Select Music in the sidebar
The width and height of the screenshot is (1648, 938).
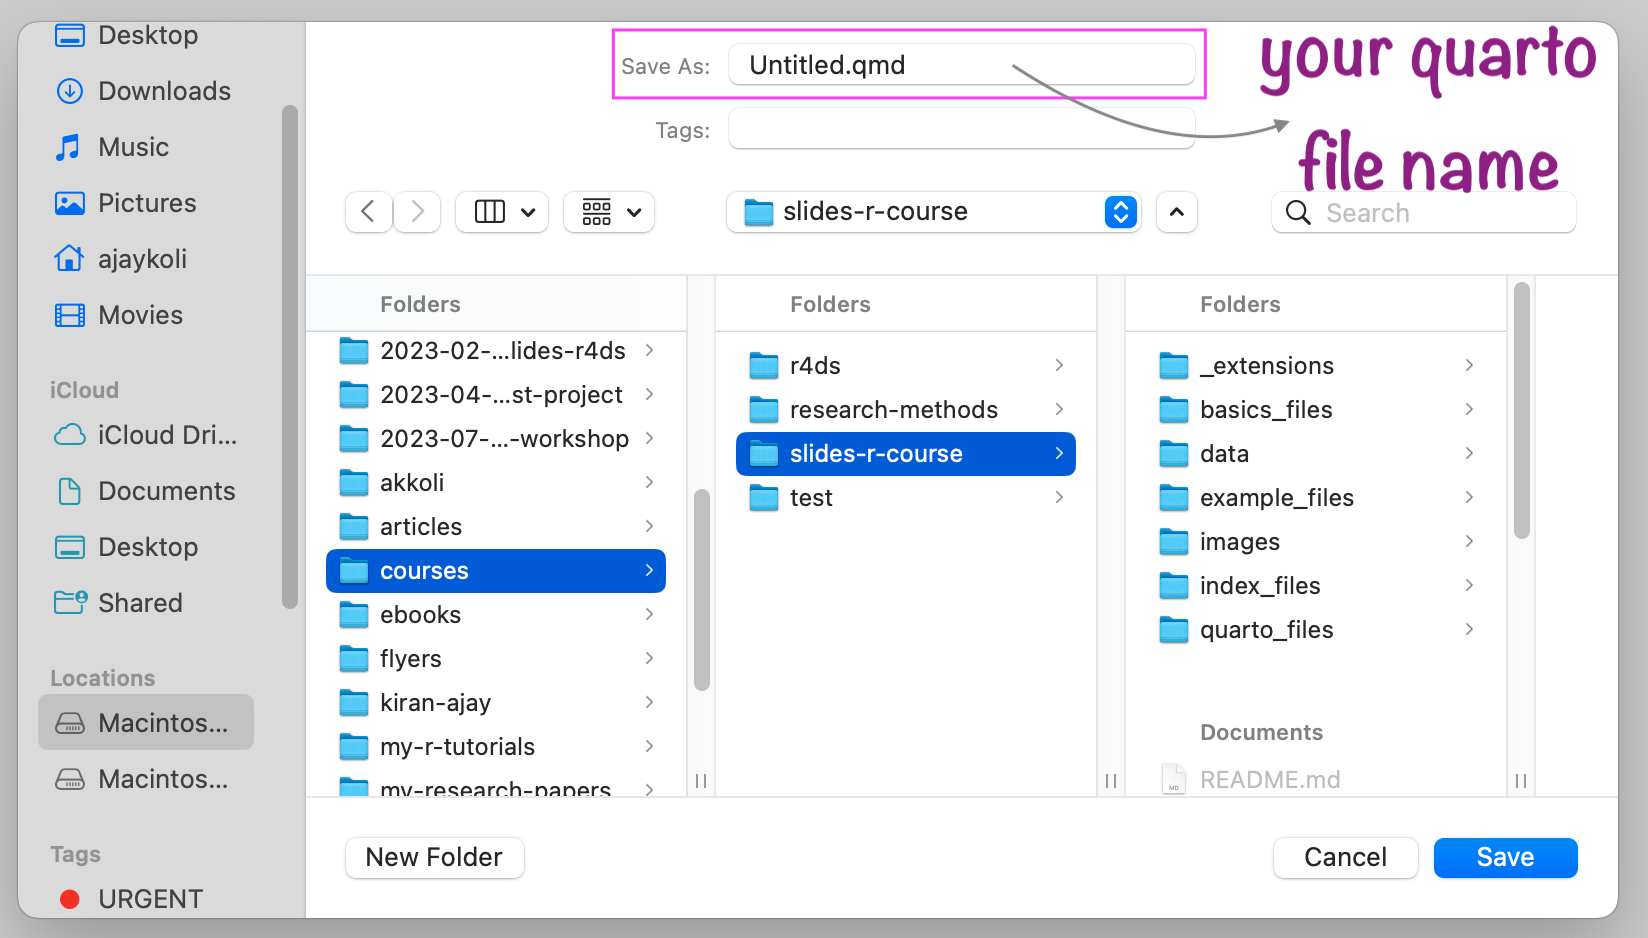click(x=133, y=147)
